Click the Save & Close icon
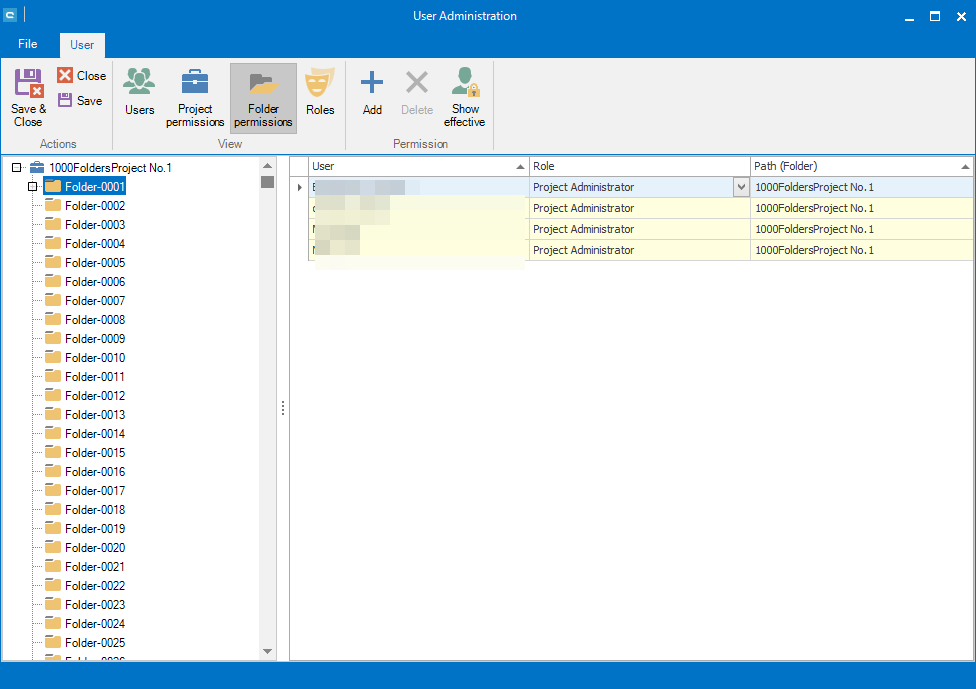The height and width of the screenshot is (689, 976). (x=28, y=84)
